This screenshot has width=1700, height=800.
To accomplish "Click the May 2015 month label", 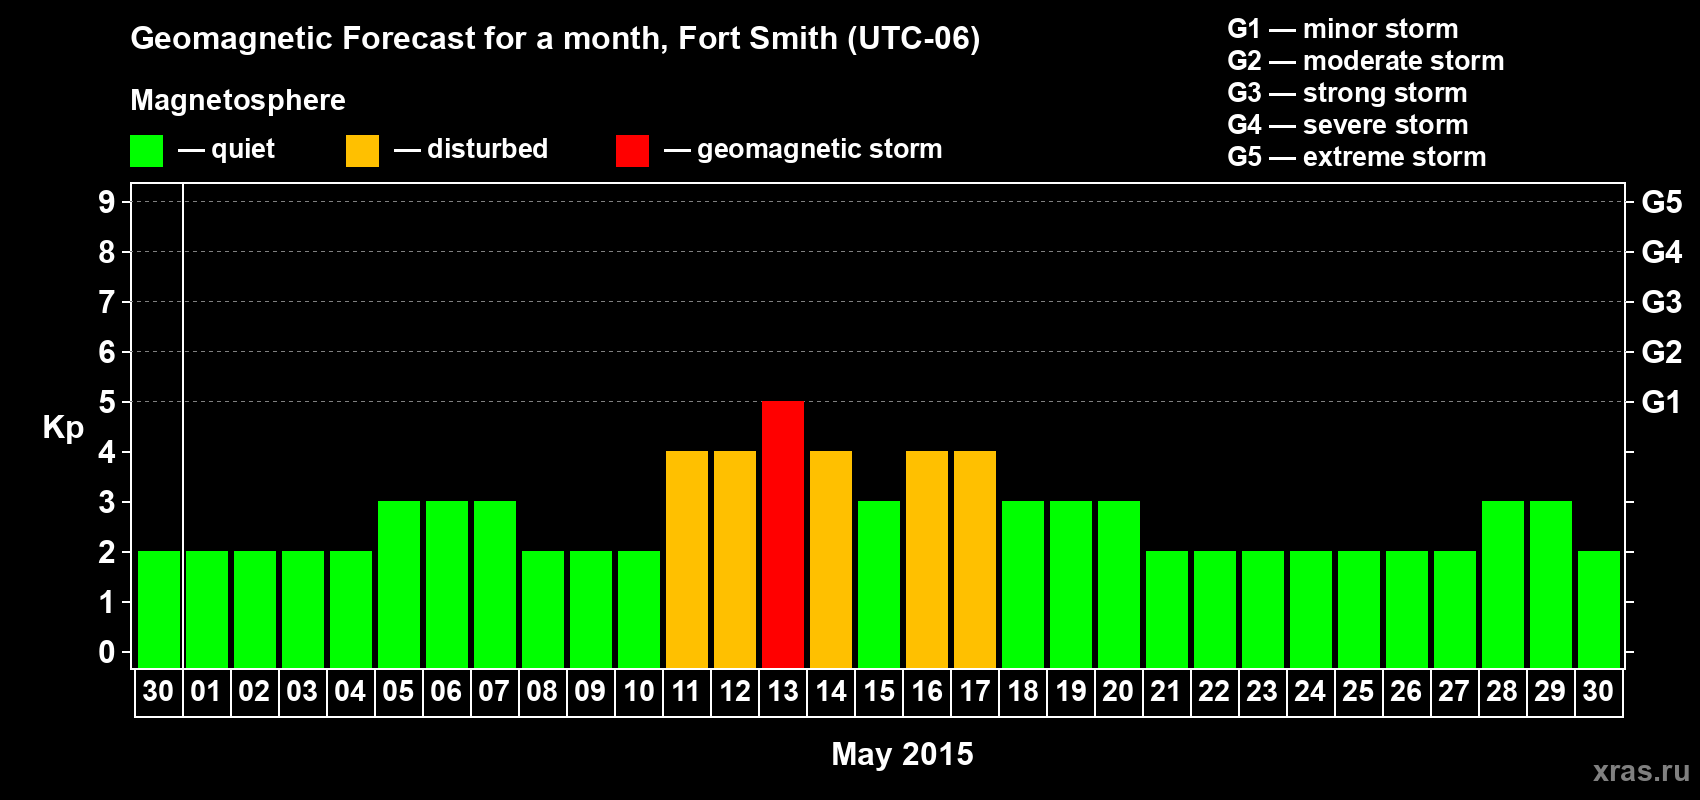I will (902, 754).
